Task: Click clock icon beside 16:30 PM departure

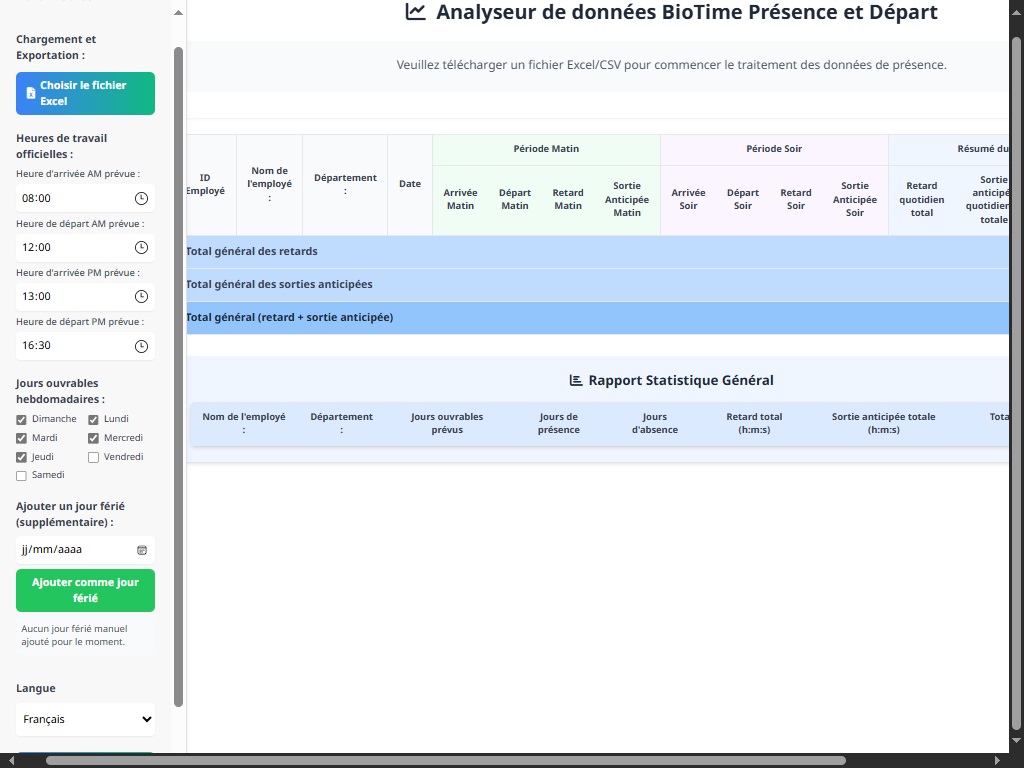Action: tap(141, 346)
